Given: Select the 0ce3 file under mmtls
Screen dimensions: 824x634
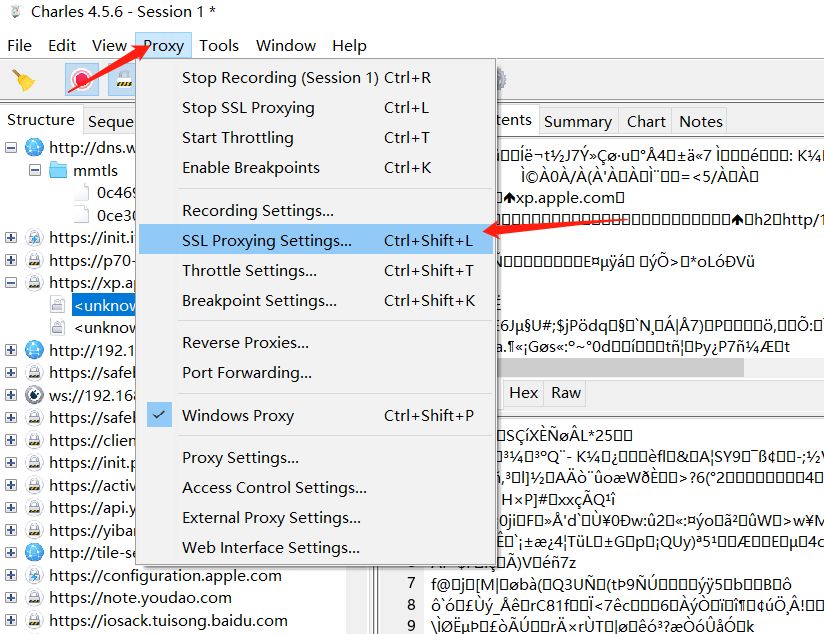Looking at the screenshot, I should [116, 216].
